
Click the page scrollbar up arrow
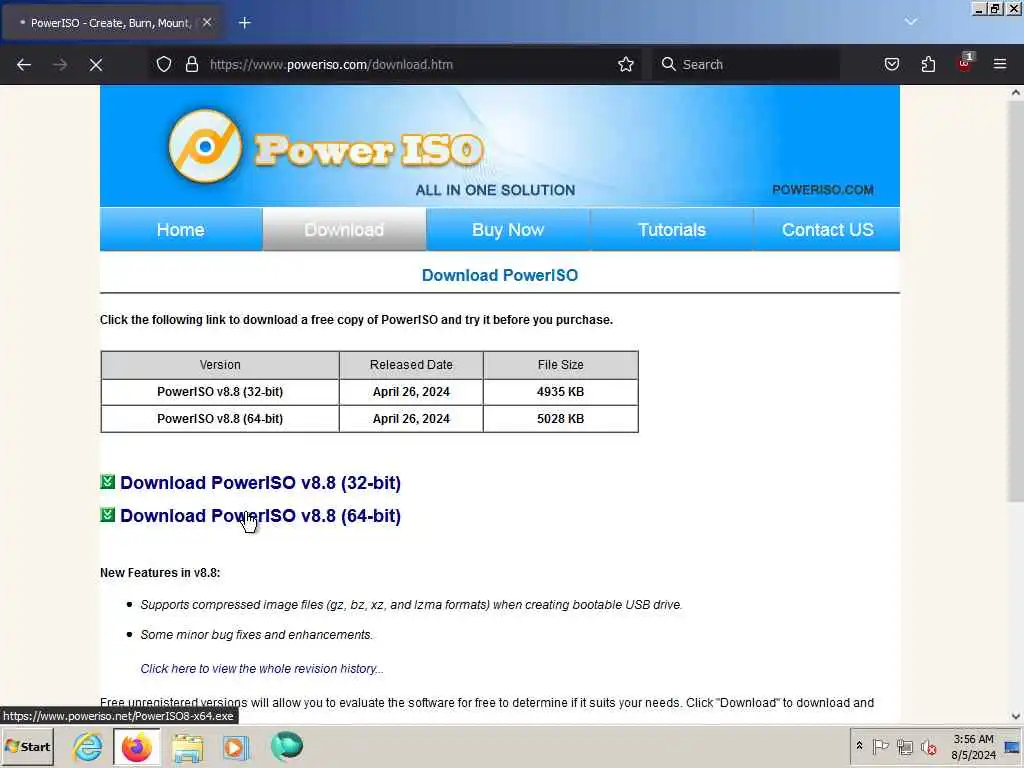coord(1016,93)
